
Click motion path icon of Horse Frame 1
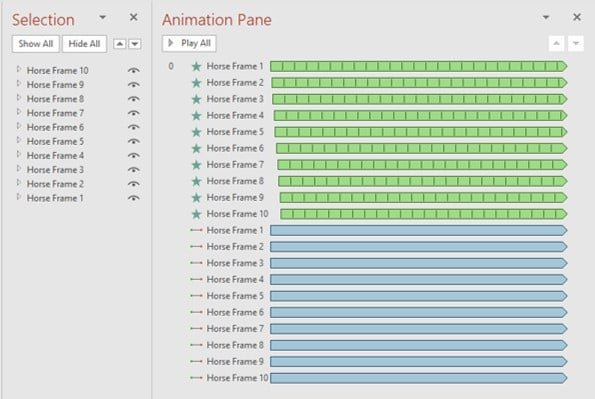[196, 230]
